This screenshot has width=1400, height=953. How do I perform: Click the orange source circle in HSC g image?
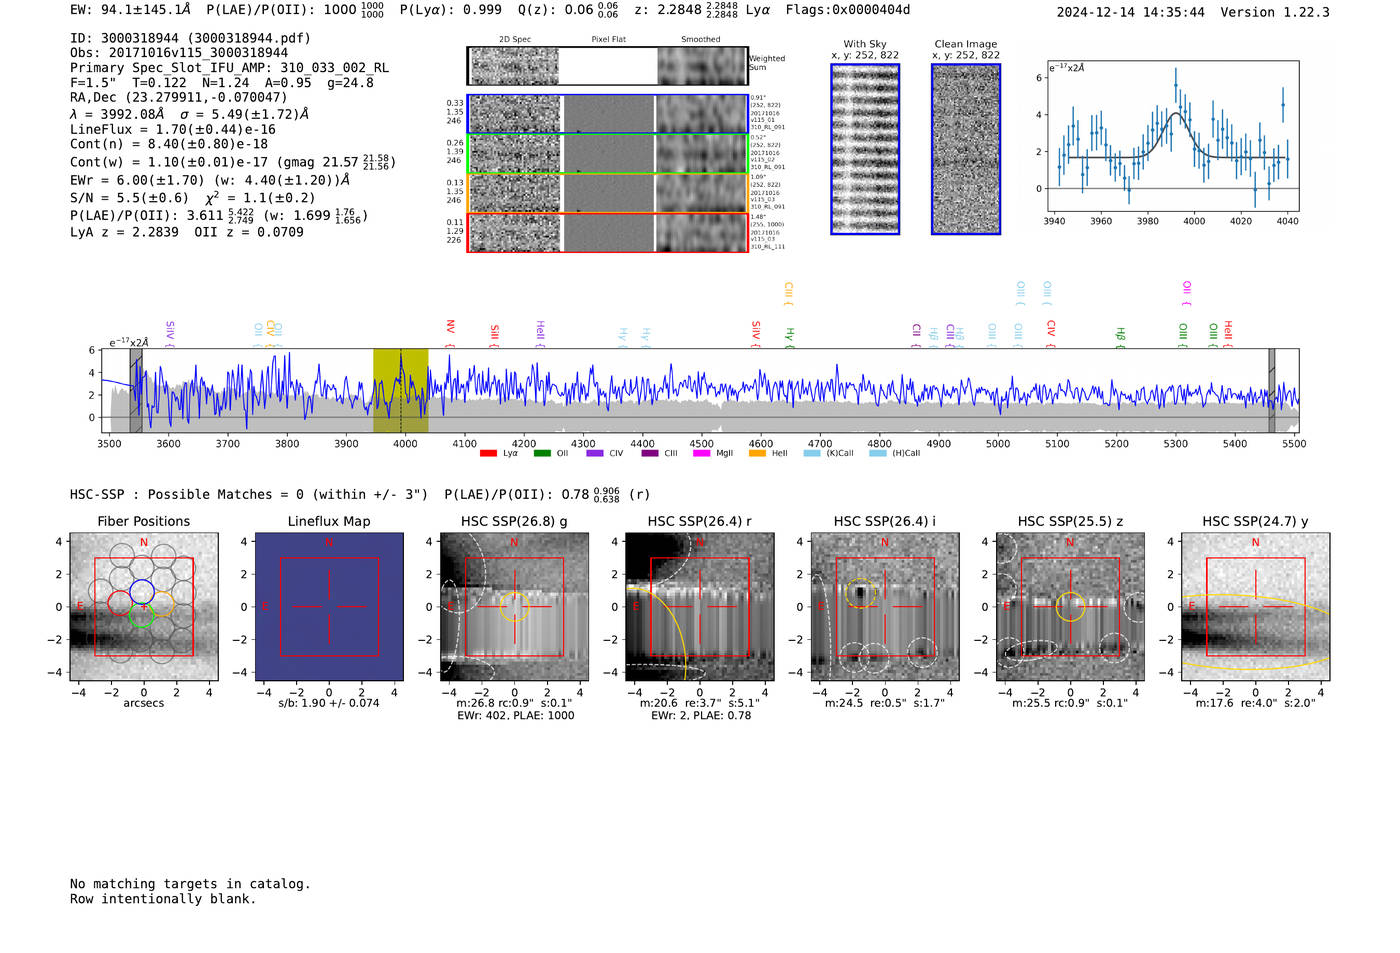[514, 607]
